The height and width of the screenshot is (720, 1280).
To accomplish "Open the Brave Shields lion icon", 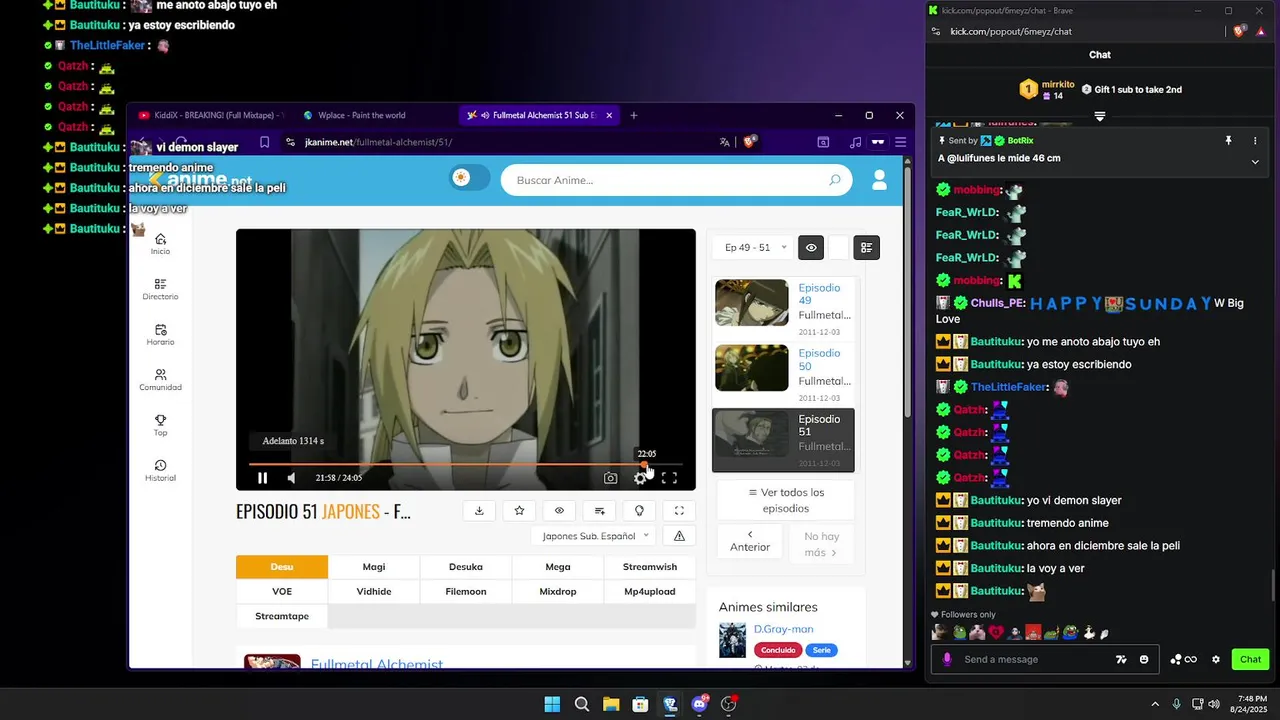I will tap(749, 142).
